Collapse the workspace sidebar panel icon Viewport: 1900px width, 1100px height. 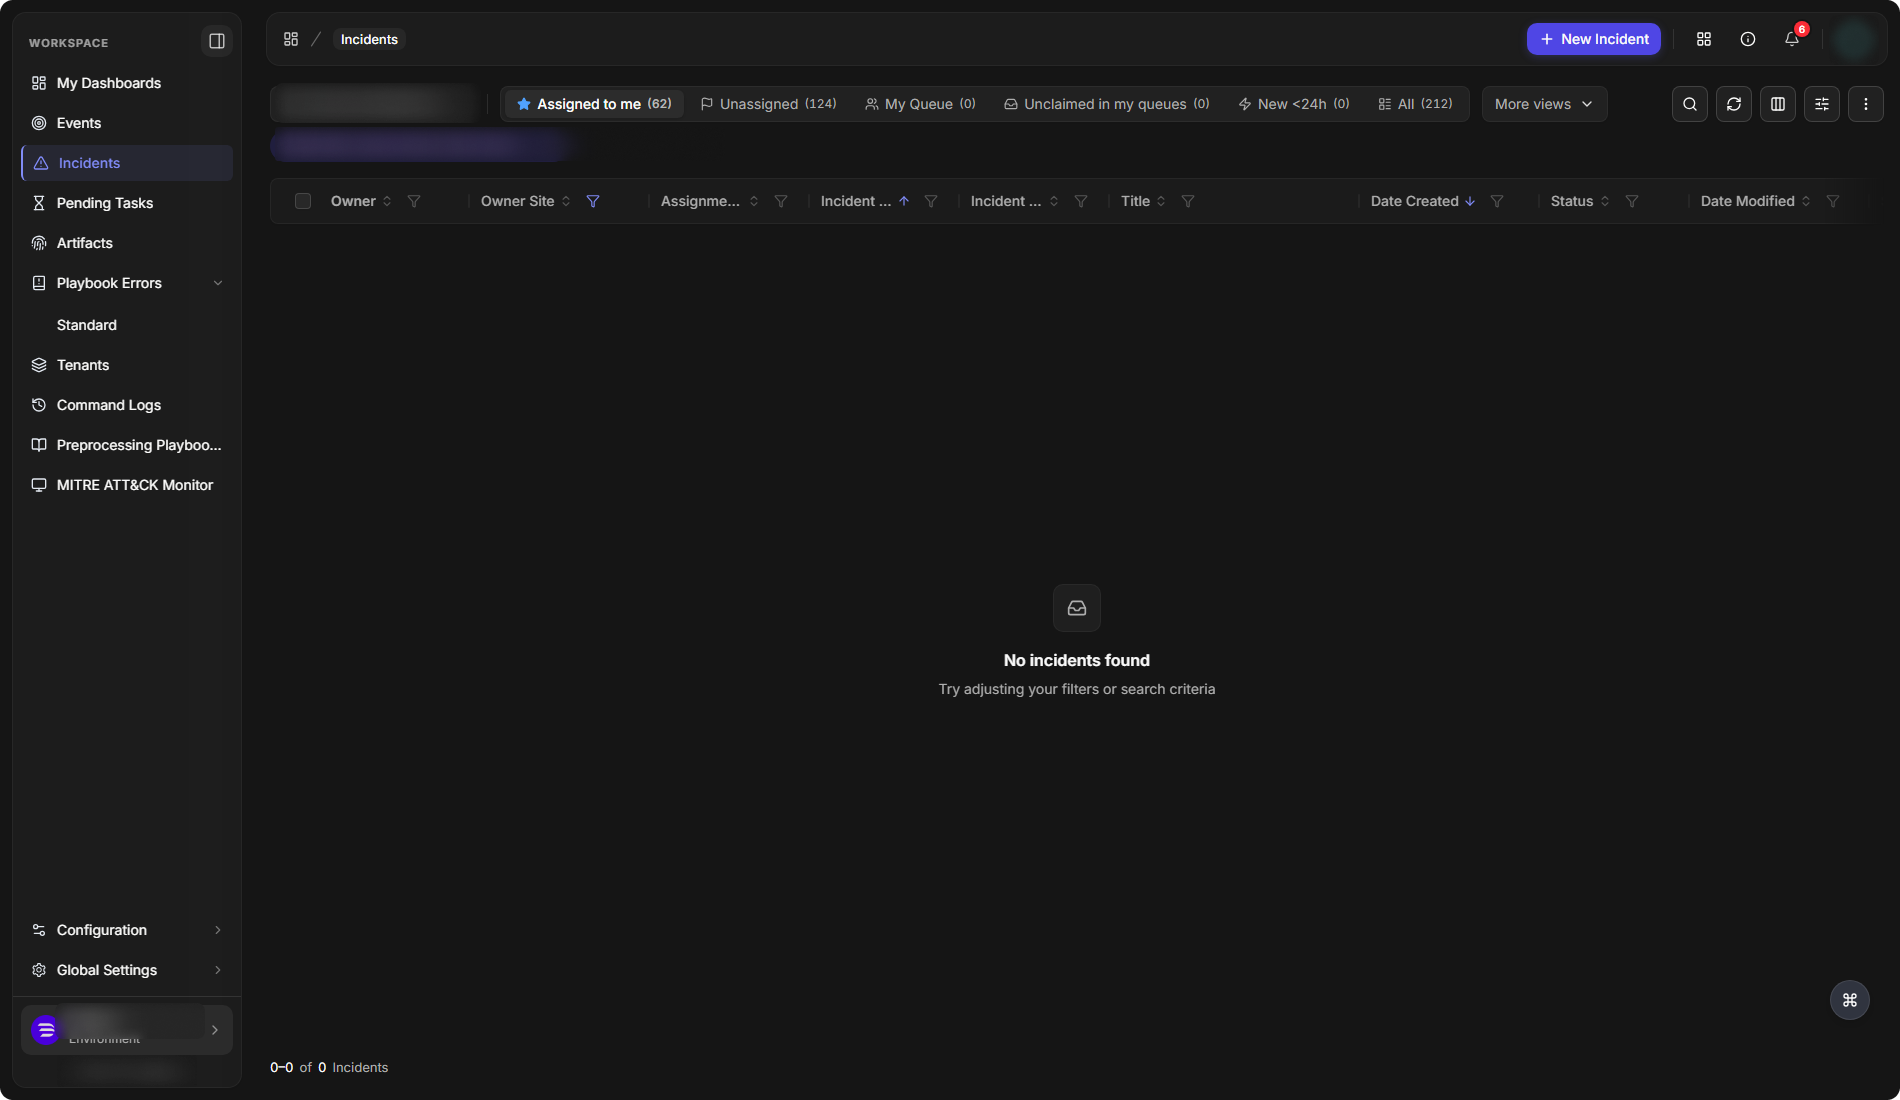pyautogui.click(x=216, y=41)
